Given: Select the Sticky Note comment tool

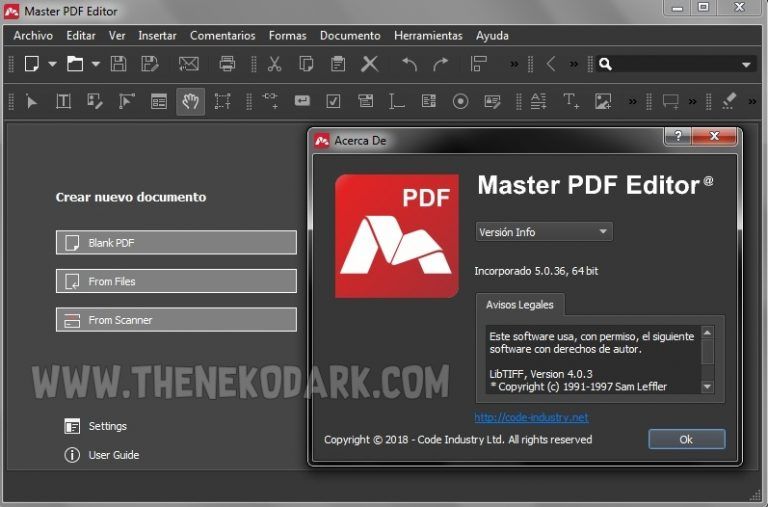Looking at the screenshot, I should pyautogui.click(x=671, y=102).
